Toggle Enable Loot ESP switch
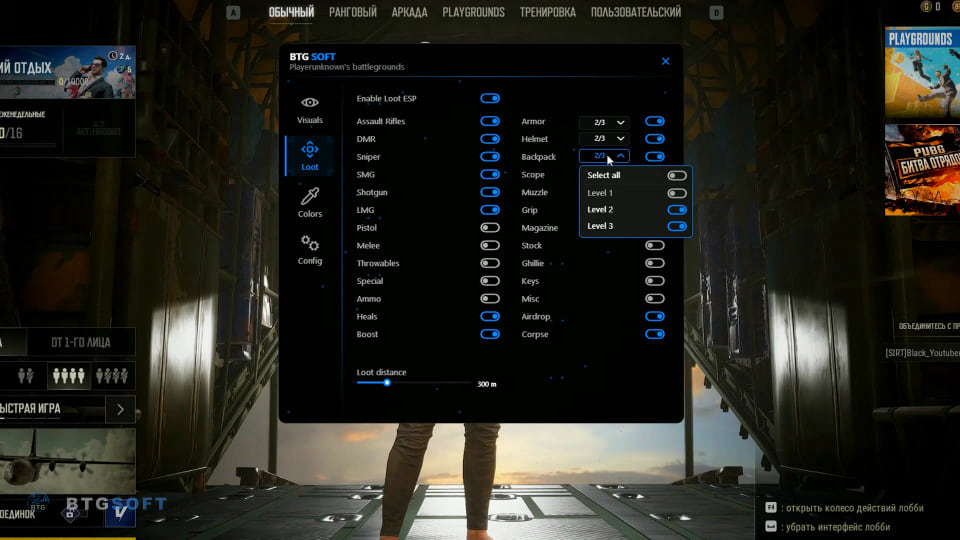 (490, 99)
